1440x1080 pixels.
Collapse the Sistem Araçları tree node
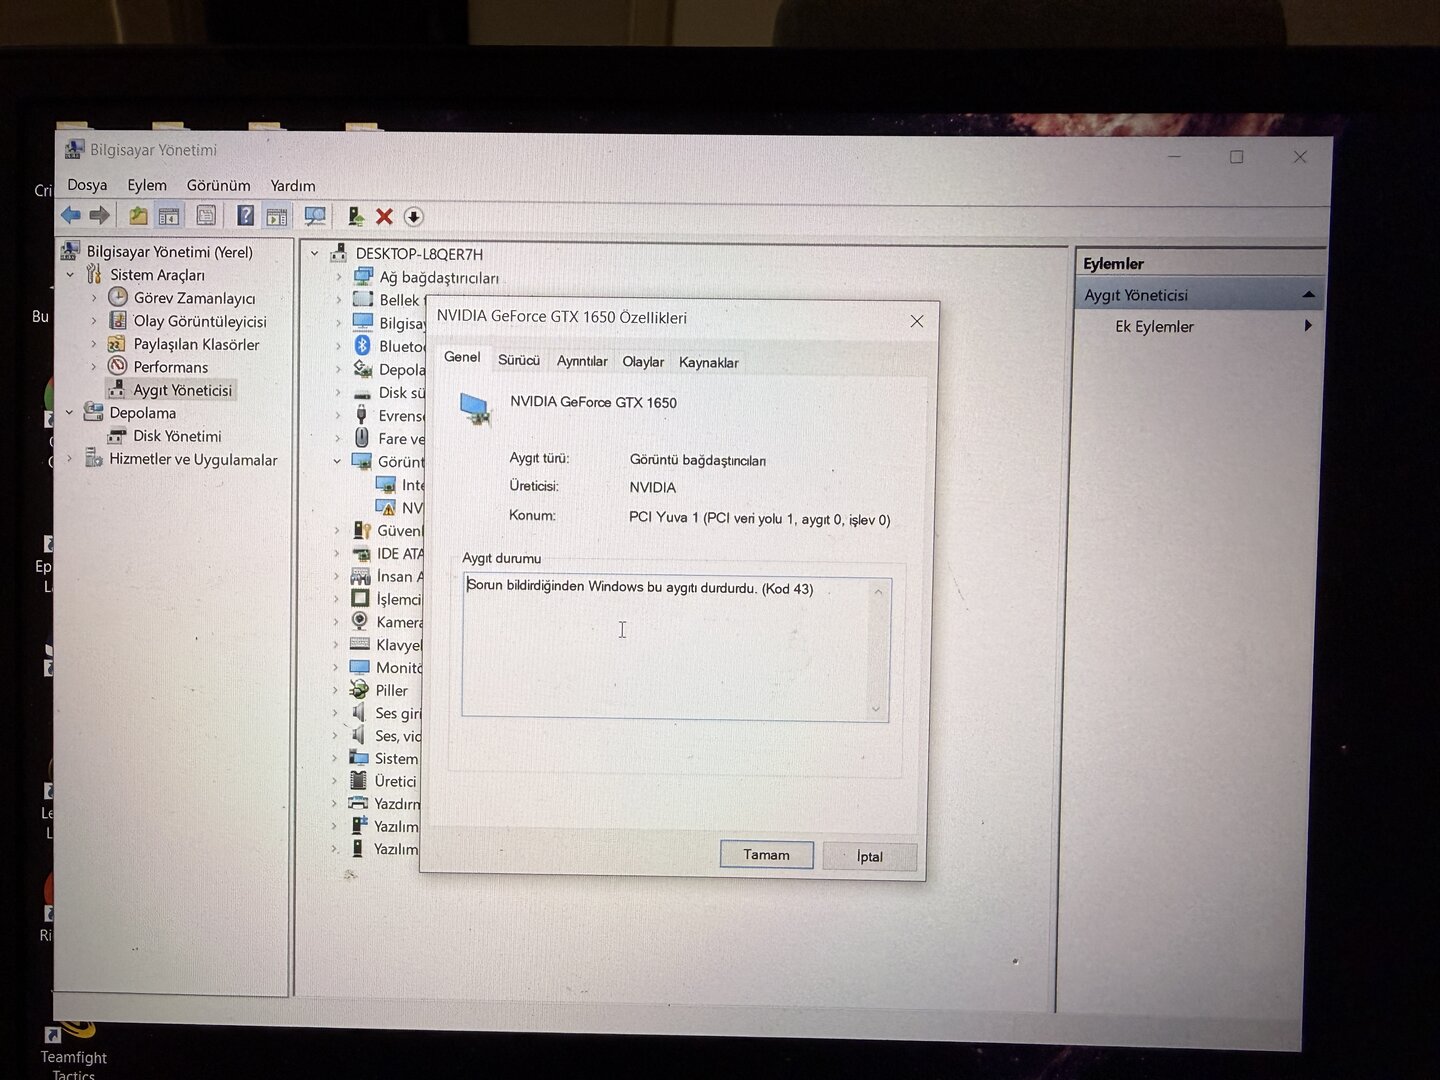coord(70,274)
